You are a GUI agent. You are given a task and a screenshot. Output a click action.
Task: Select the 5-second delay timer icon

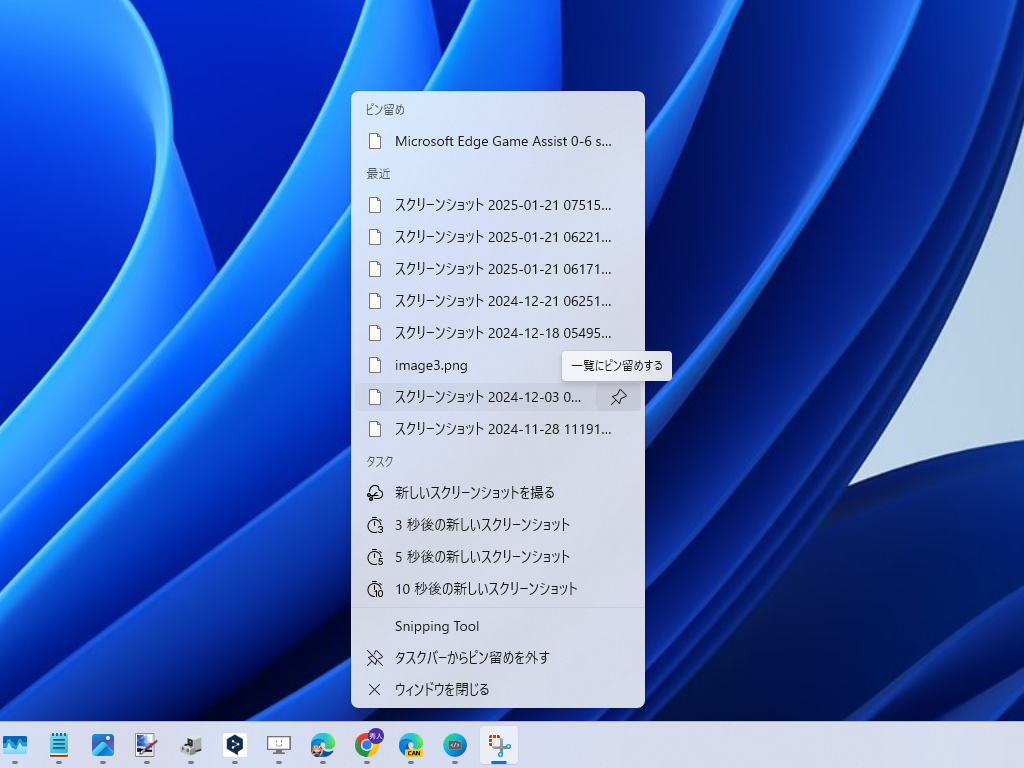pyautogui.click(x=374, y=557)
